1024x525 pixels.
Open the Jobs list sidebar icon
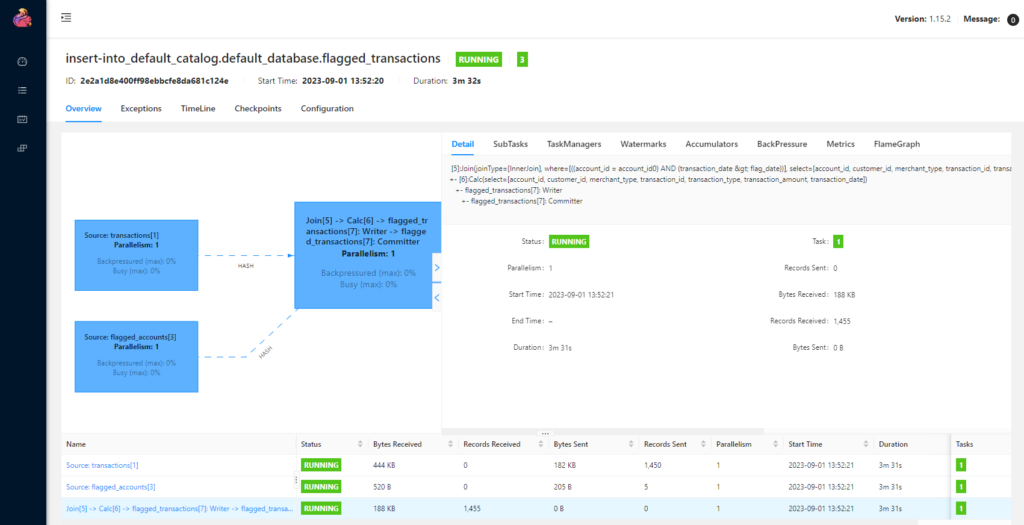point(22,90)
